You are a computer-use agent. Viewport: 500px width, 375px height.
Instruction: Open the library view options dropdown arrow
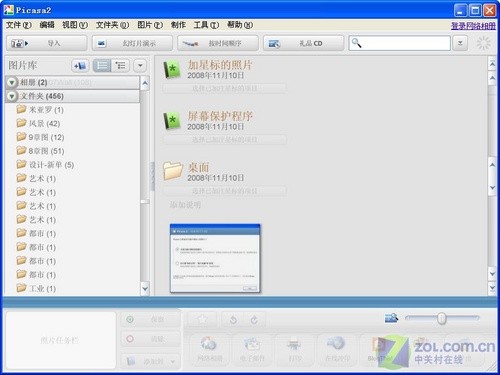pyautogui.click(x=140, y=66)
